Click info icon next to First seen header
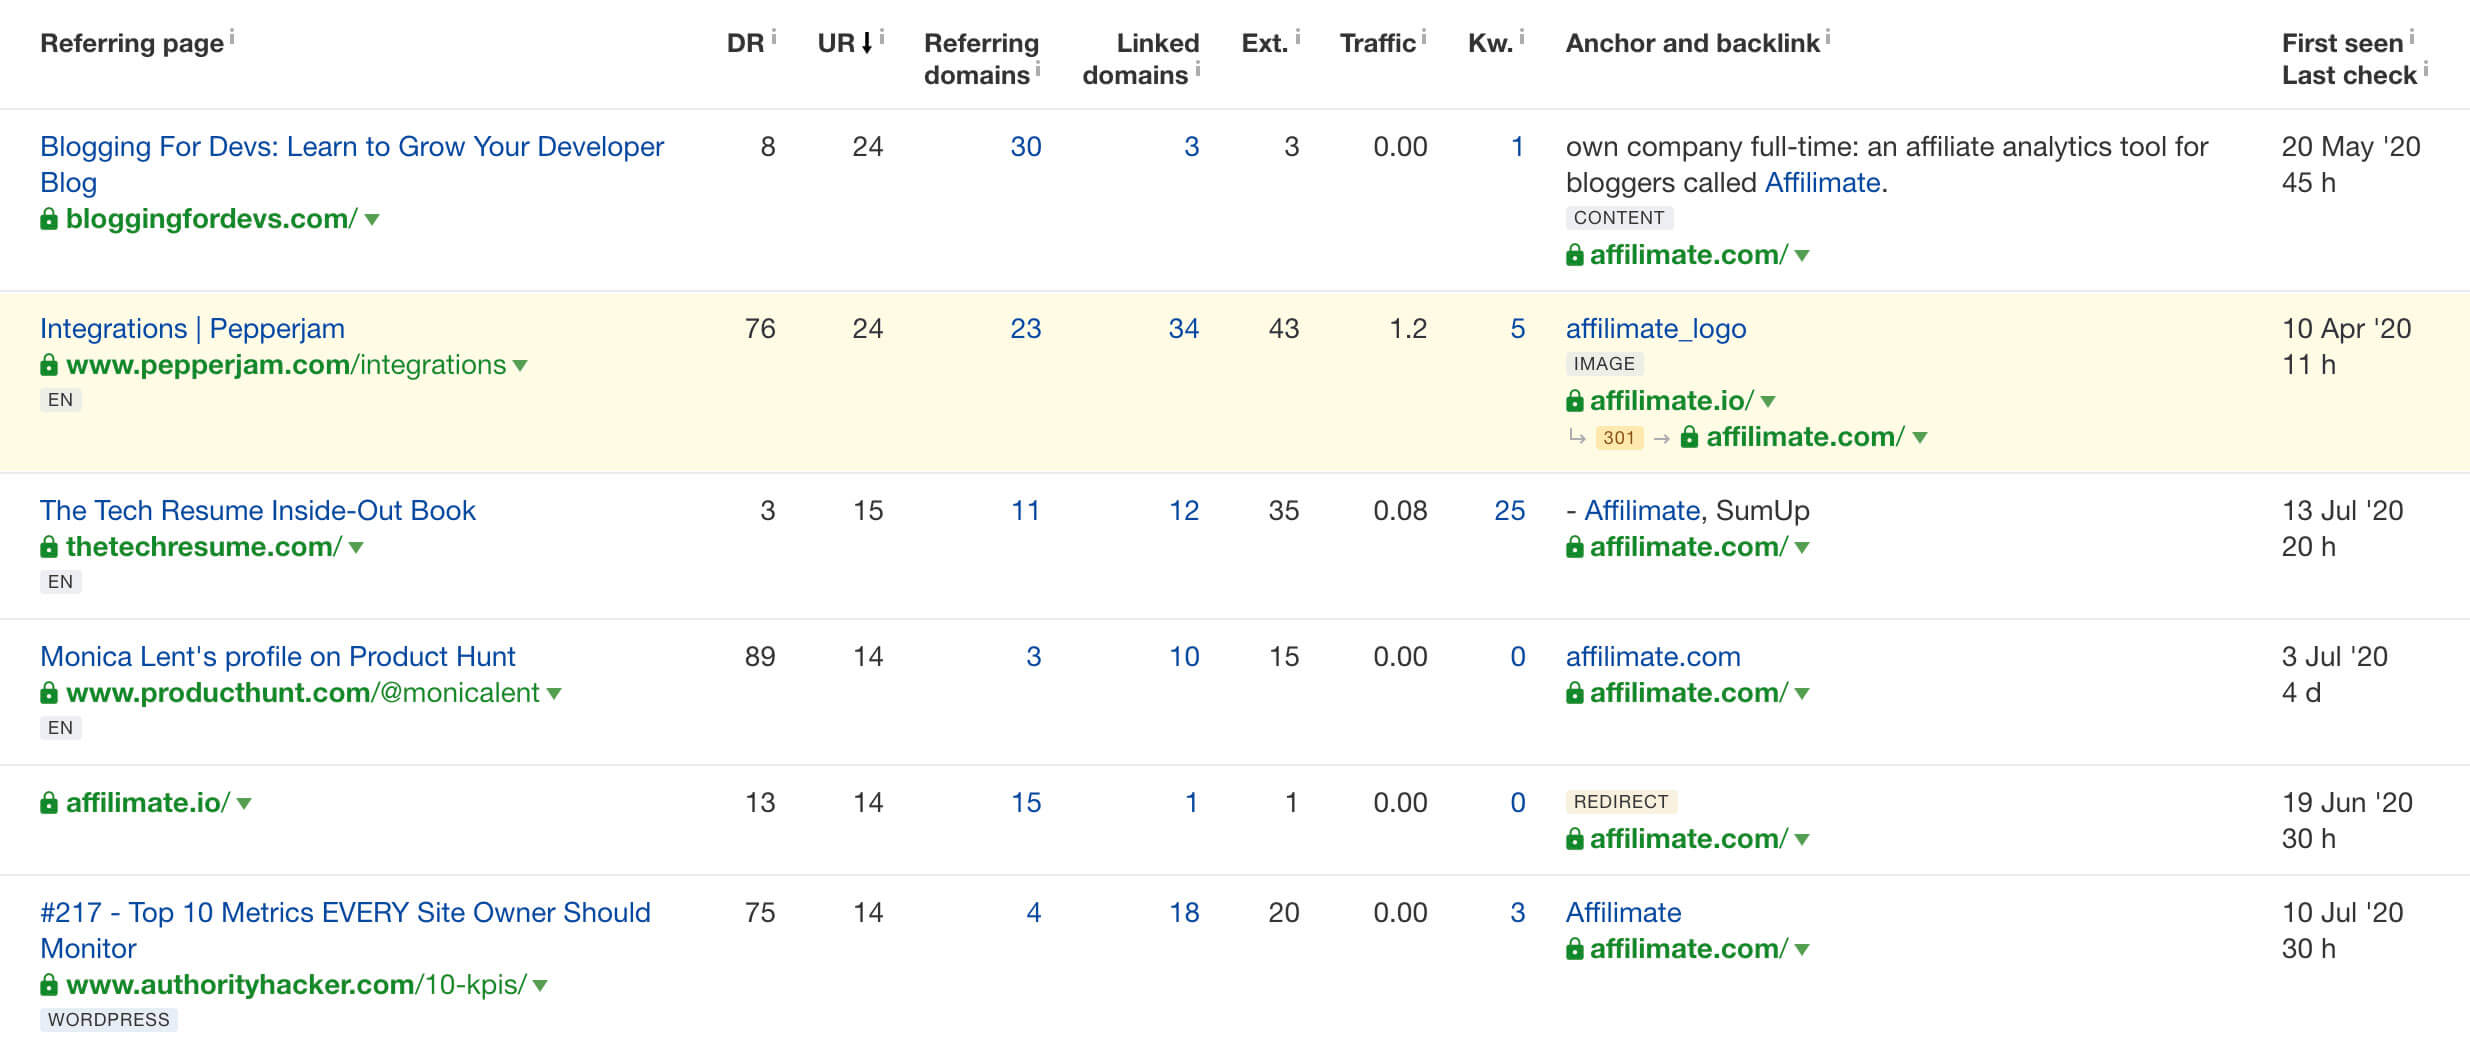This screenshot has width=2470, height=1054. 2412,36
